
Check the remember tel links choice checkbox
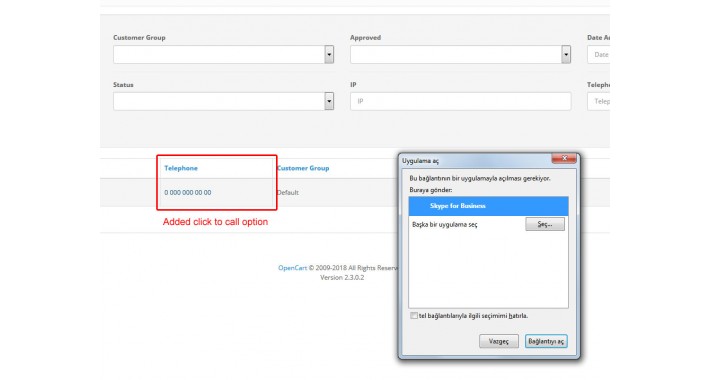[x=414, y=316]
